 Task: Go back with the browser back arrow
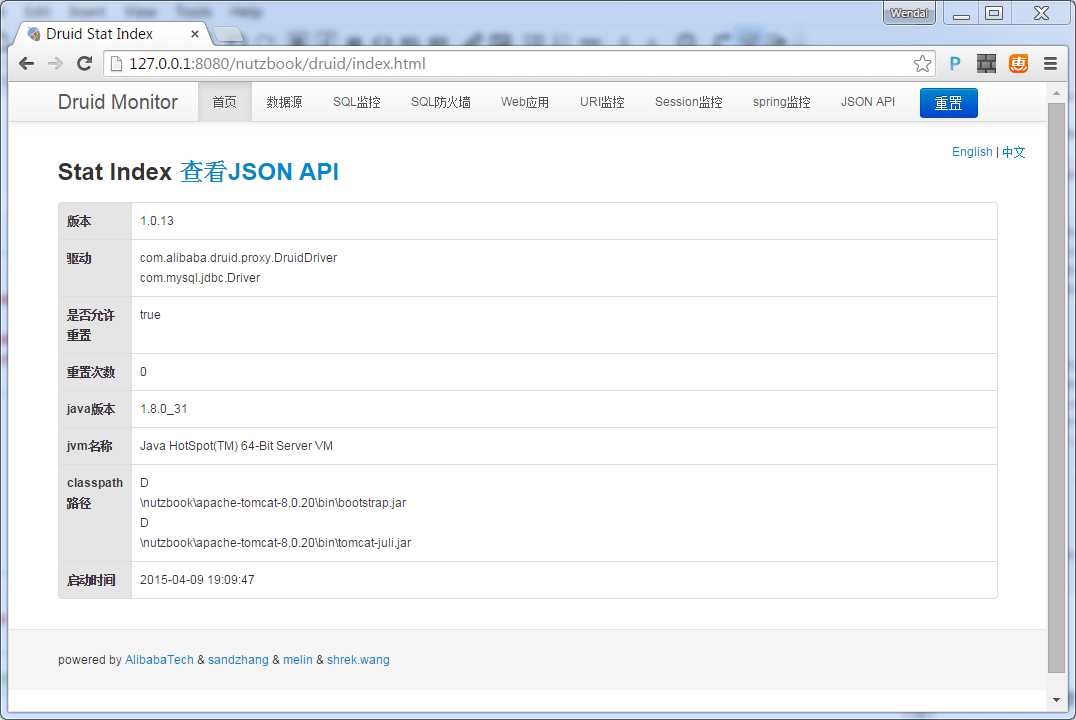pos(27,64)
